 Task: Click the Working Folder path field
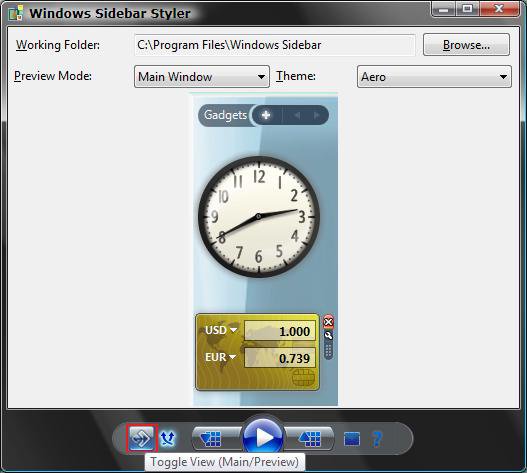coord(275,45)
